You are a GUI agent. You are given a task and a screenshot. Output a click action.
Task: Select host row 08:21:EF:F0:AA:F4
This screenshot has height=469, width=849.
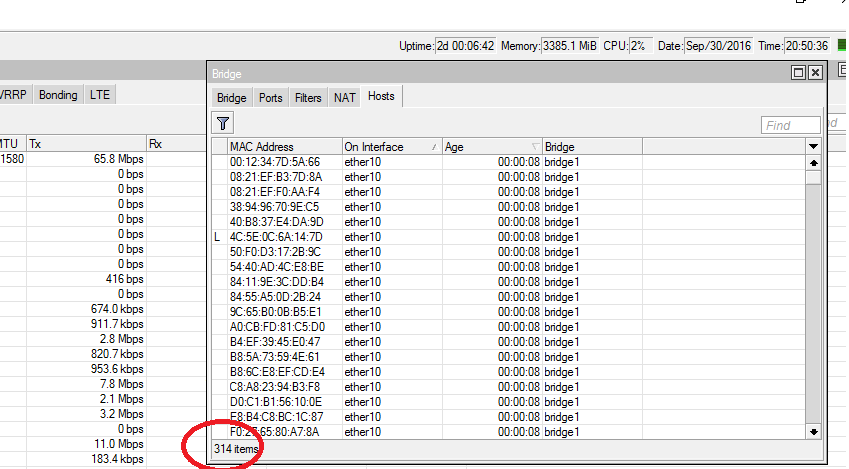tap(508, 192)
